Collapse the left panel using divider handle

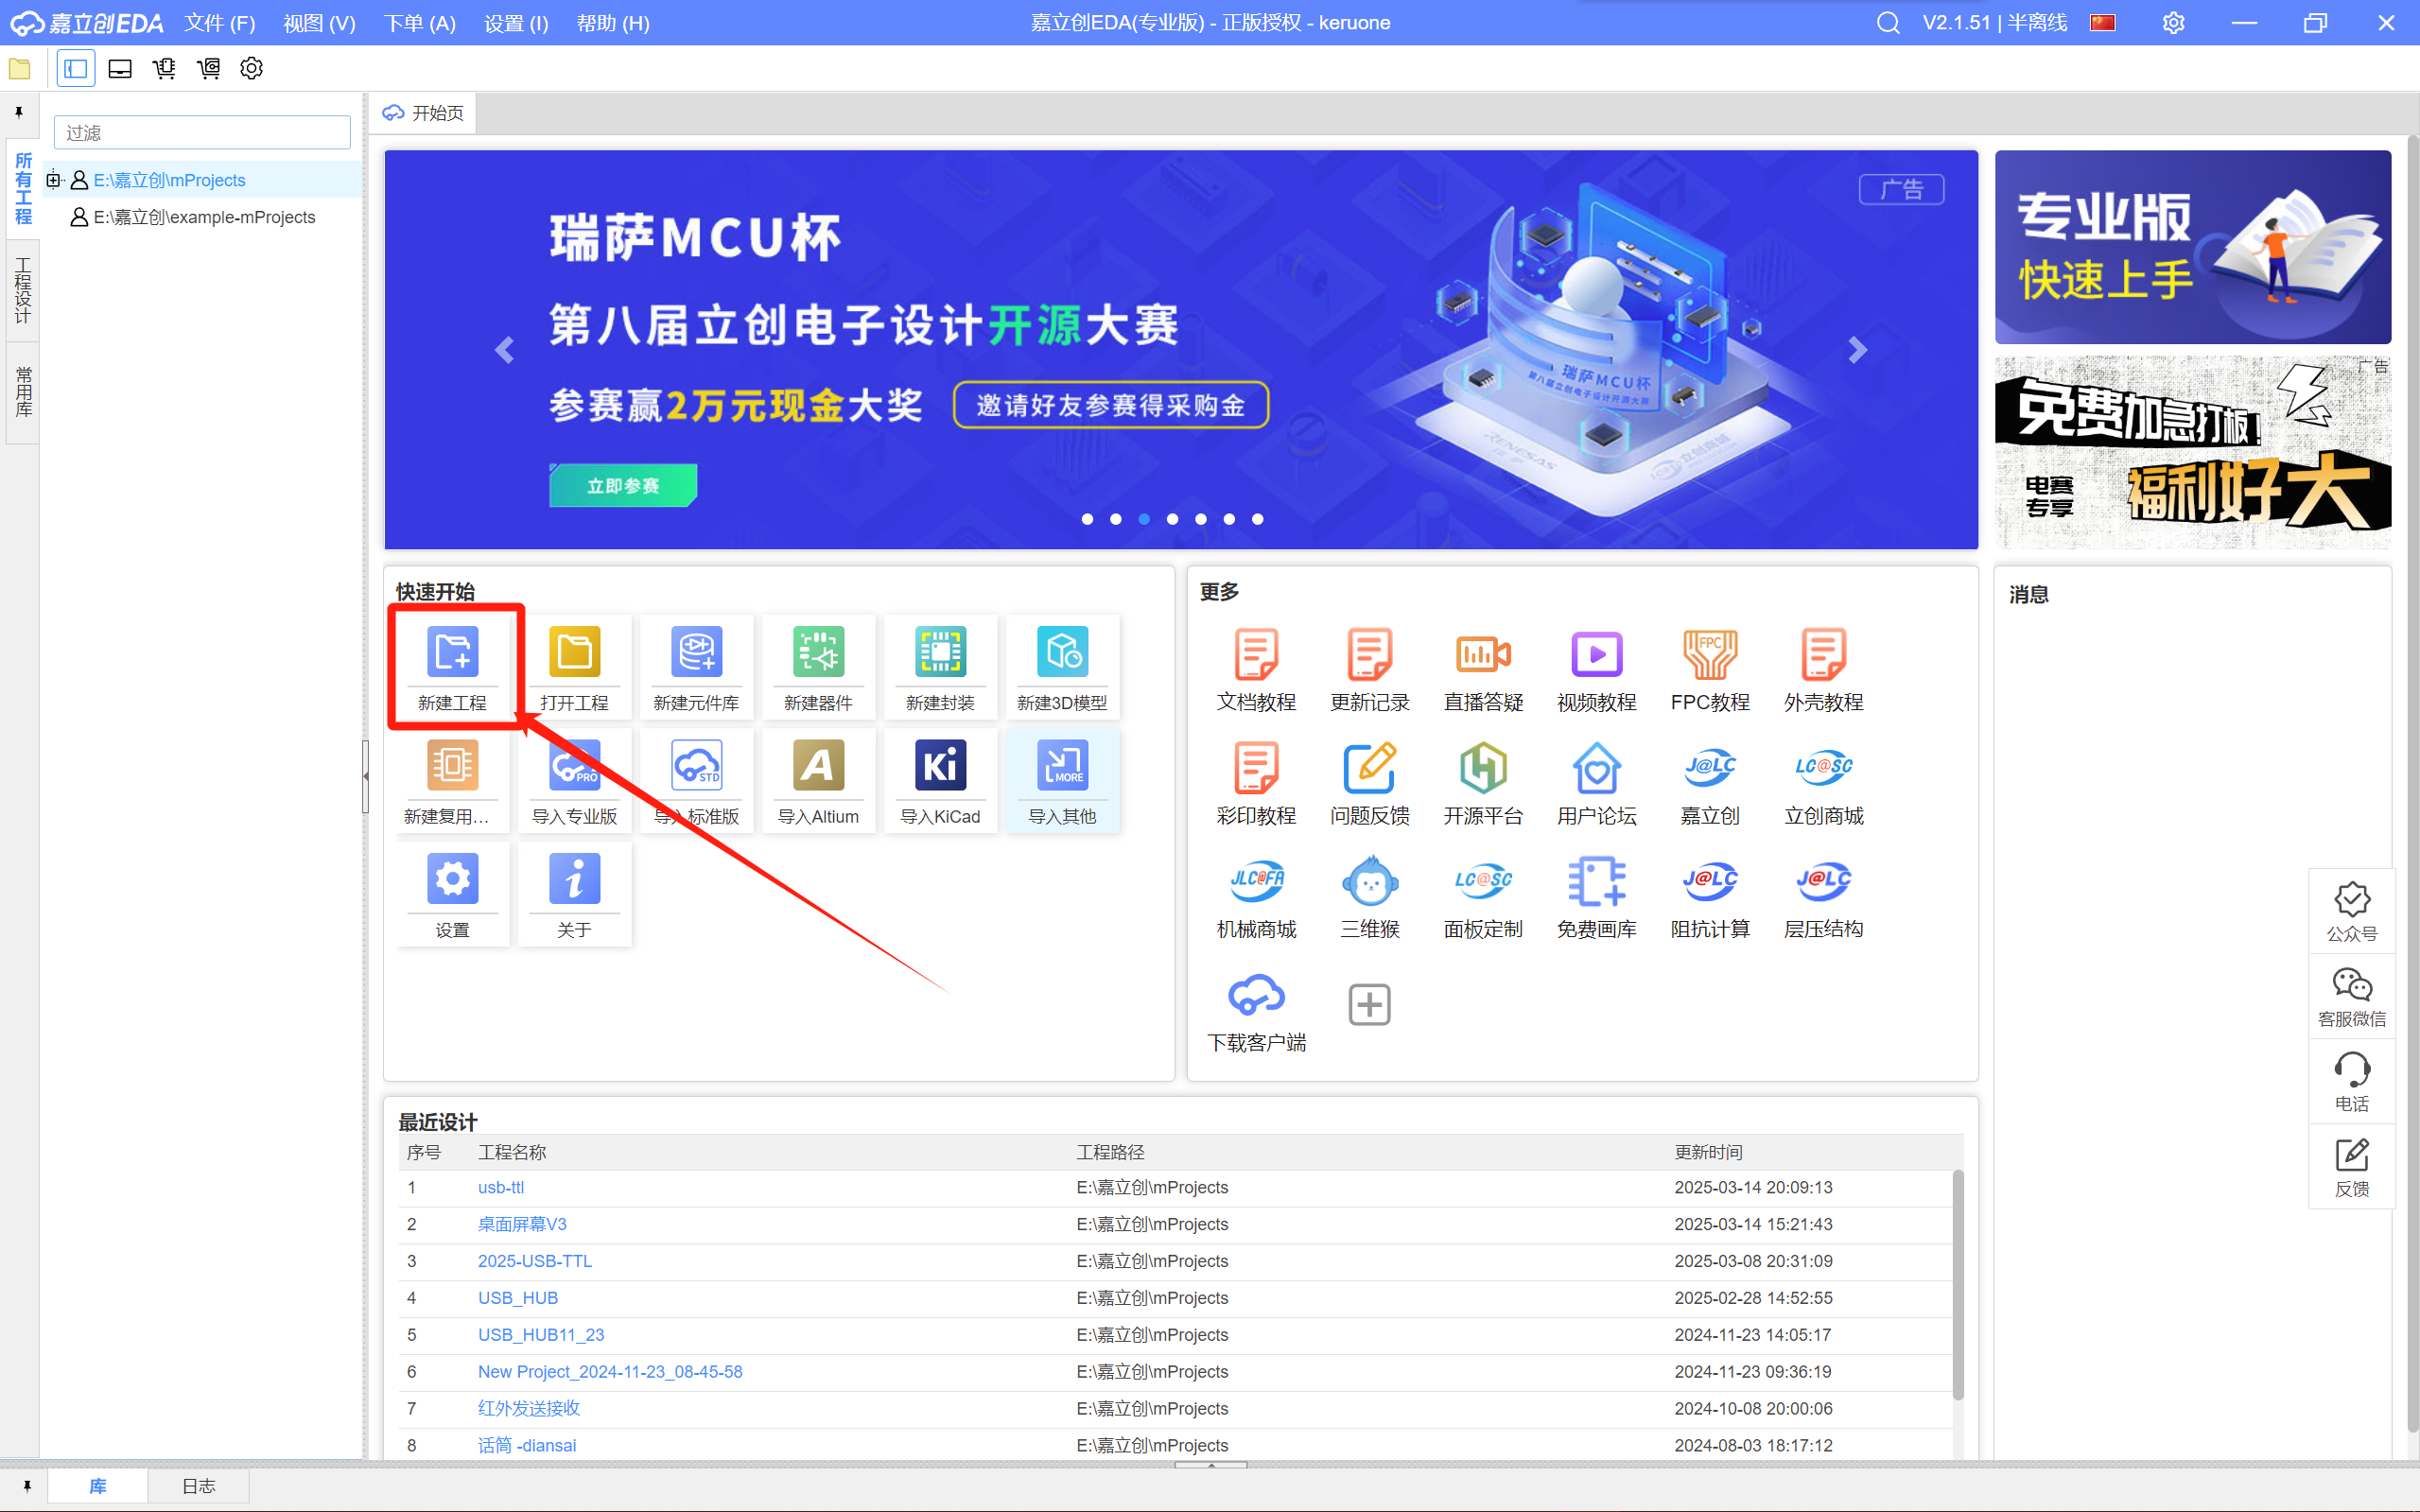pyautogui.click(x=365, y=777)
